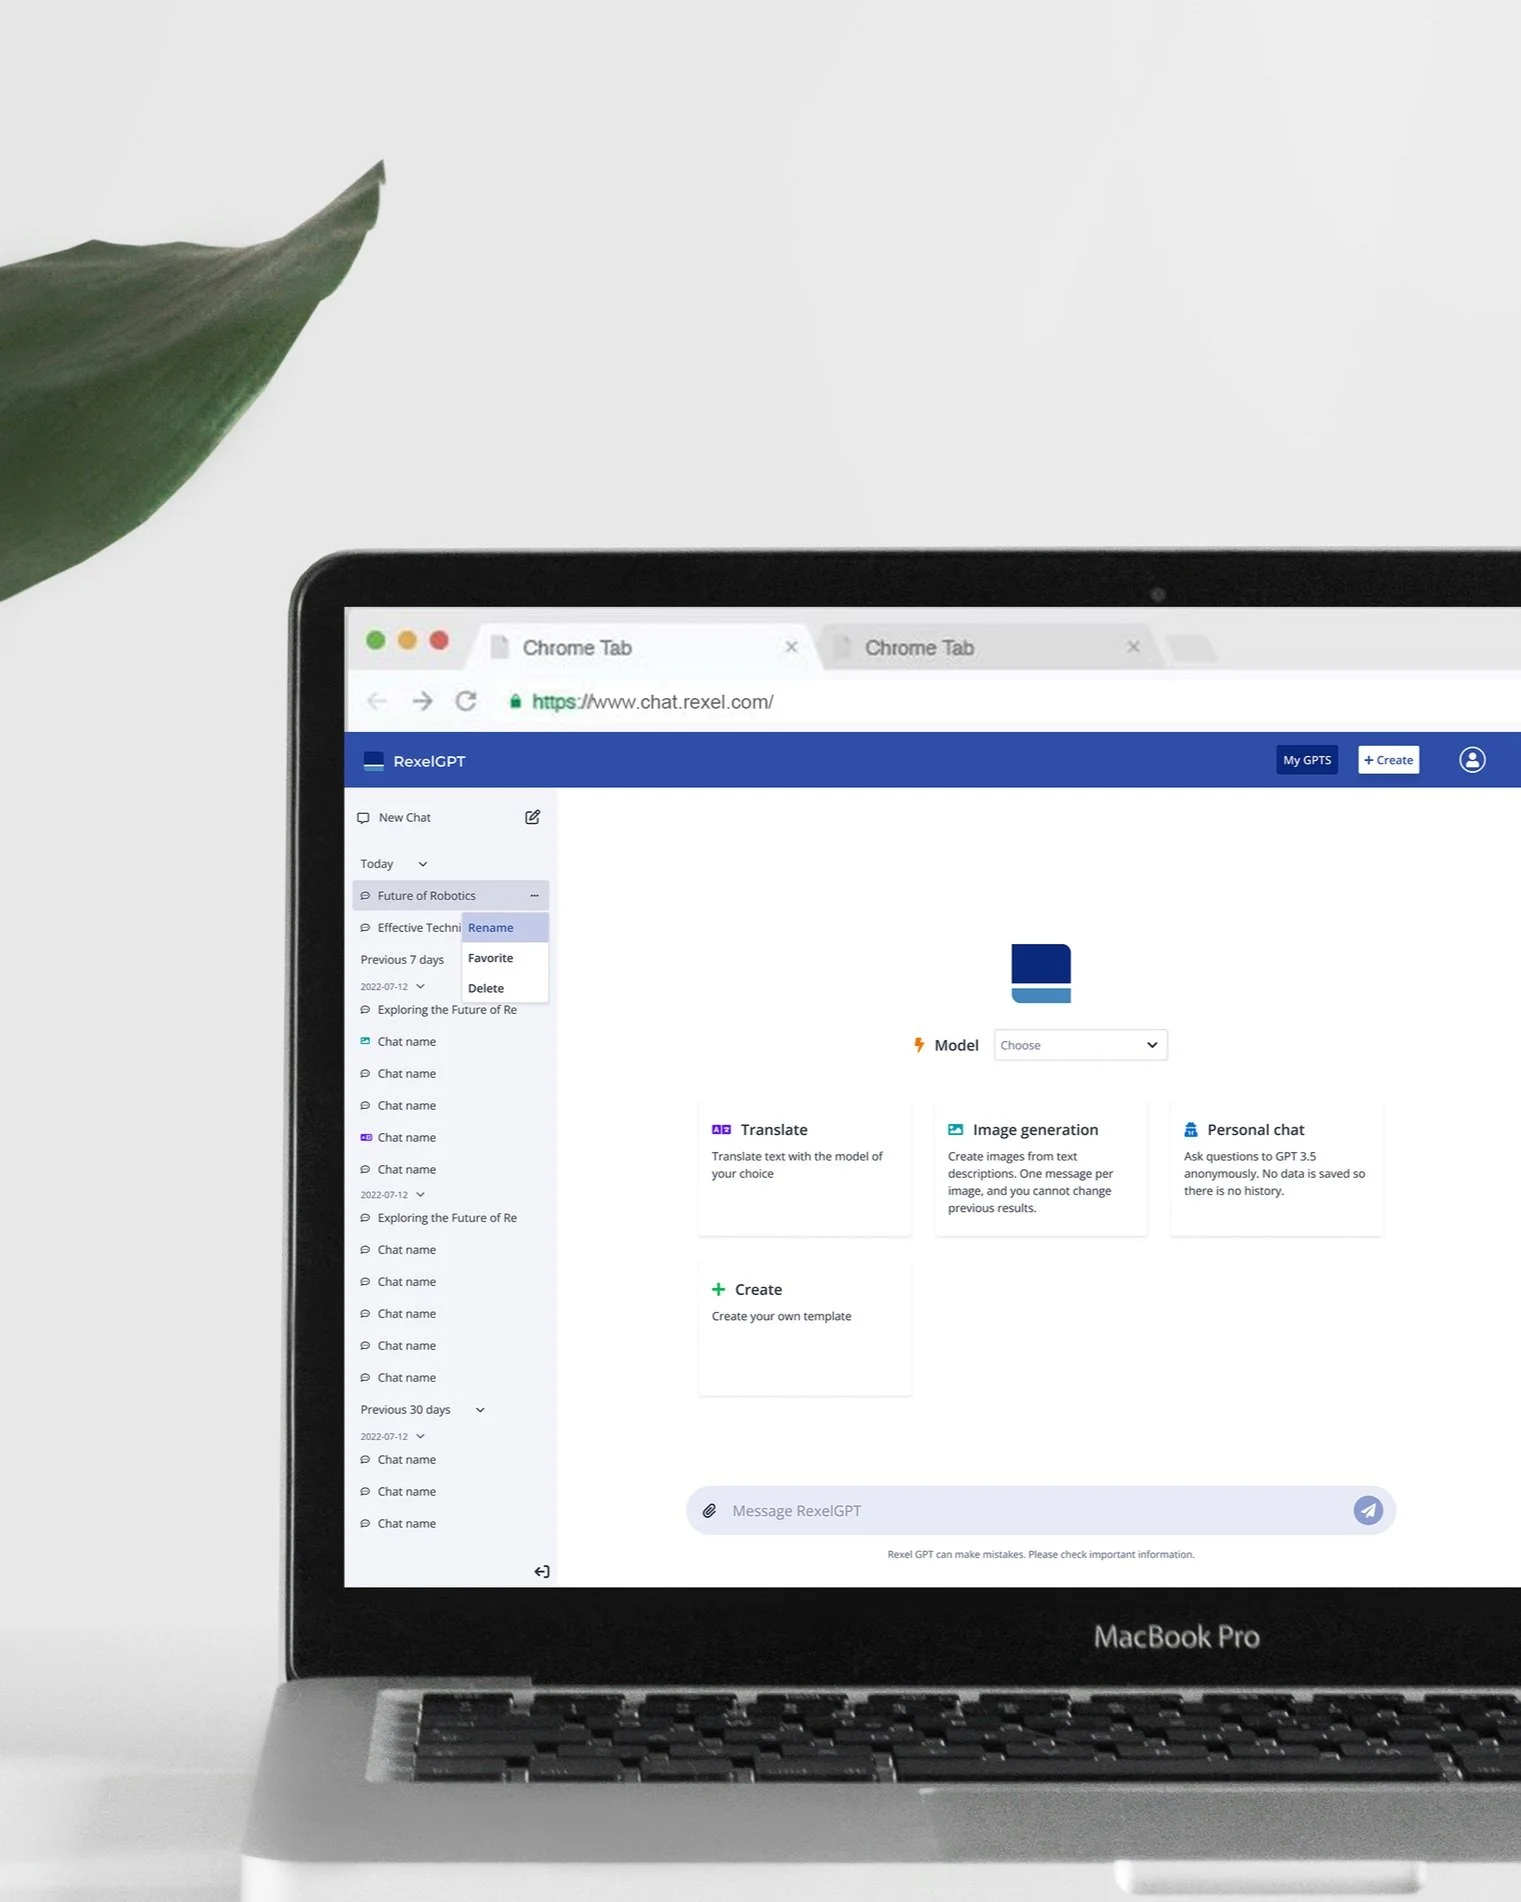The width and height of the screenshot is (1521, 1902).
Task: Click the padlock icon in the address bar
Action: coord(515,702)
